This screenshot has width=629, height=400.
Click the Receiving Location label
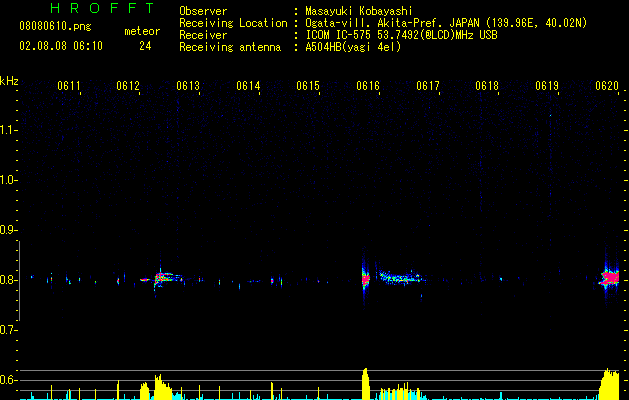coord(233,23)
